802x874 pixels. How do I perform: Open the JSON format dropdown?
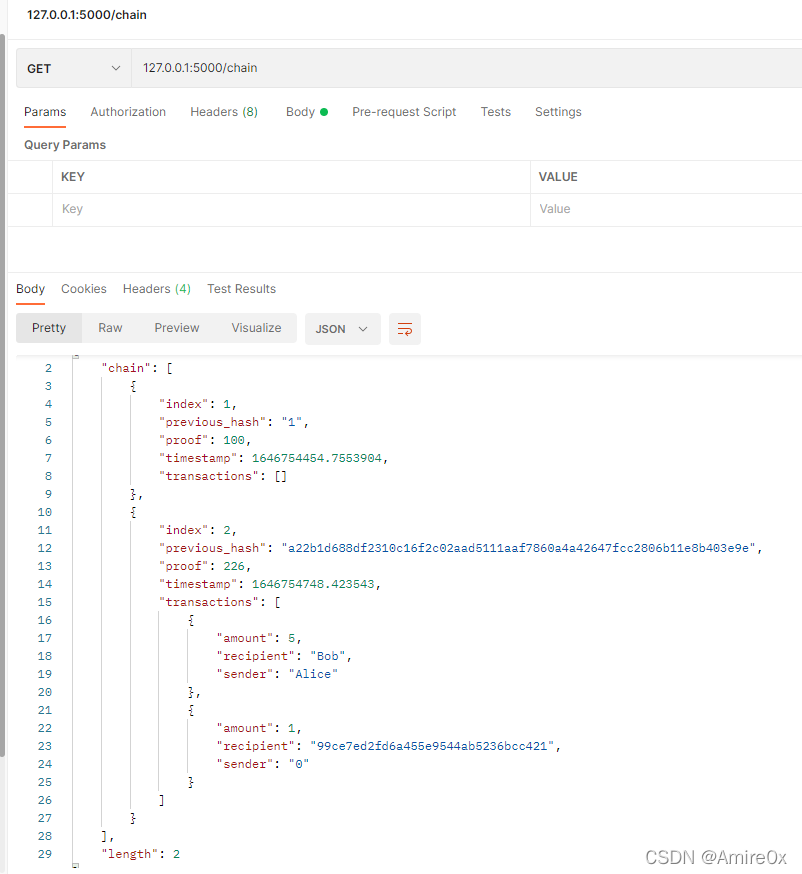point(342,329)
